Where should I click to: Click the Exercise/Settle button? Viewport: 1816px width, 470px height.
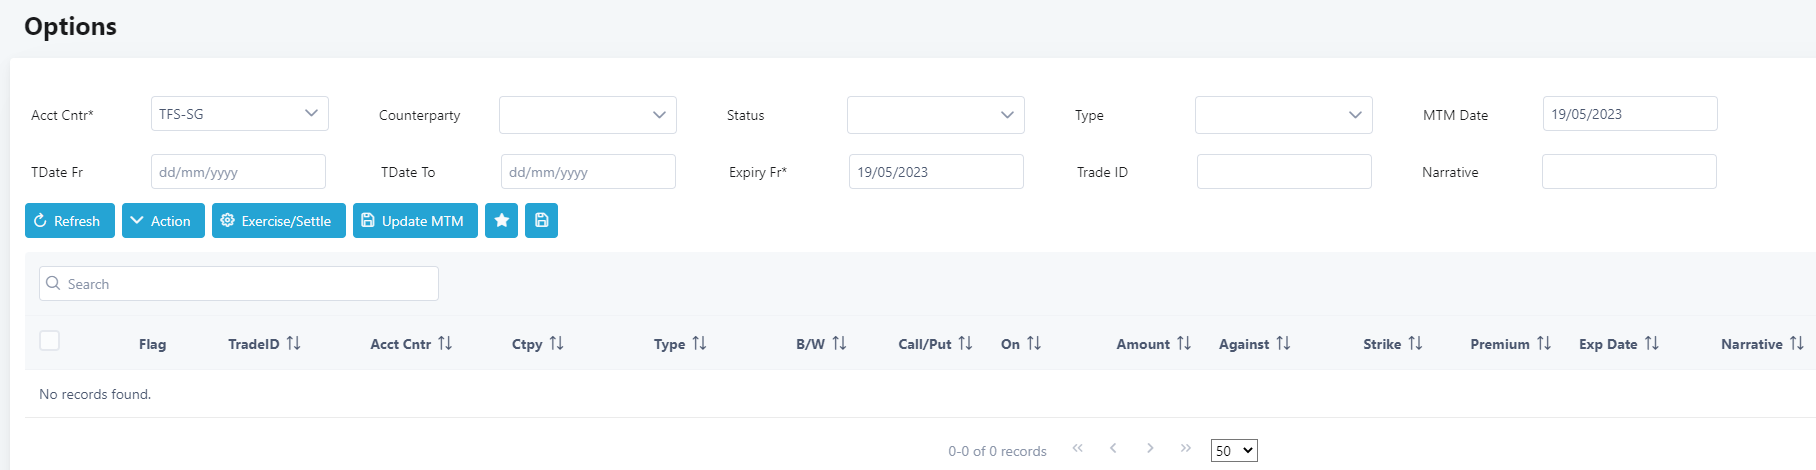[278, 221]
